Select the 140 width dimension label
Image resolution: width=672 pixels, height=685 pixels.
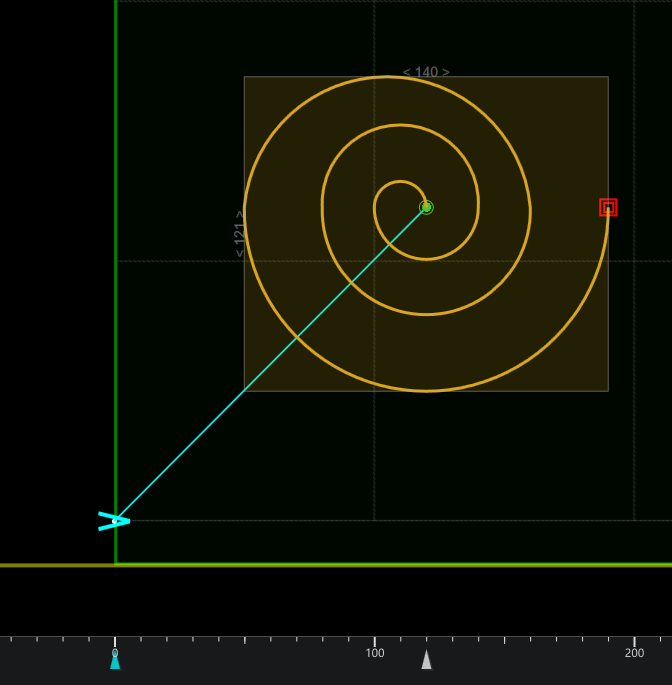click(426, 72)
